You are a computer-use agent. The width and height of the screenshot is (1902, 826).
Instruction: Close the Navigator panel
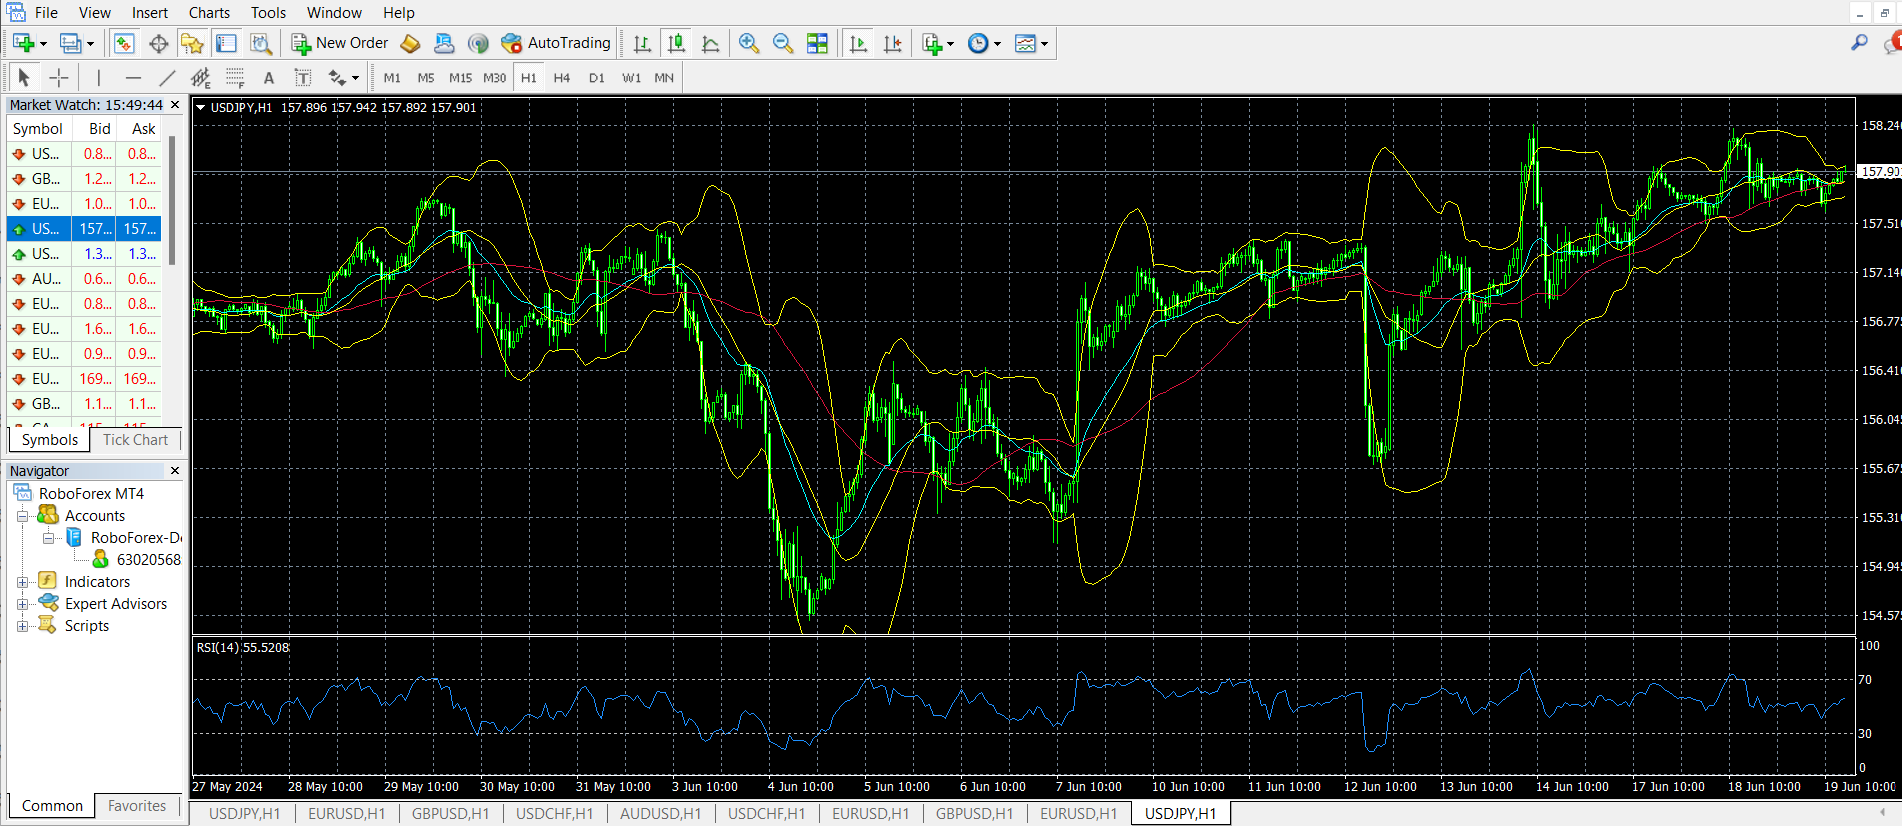[x=175, y=470]
